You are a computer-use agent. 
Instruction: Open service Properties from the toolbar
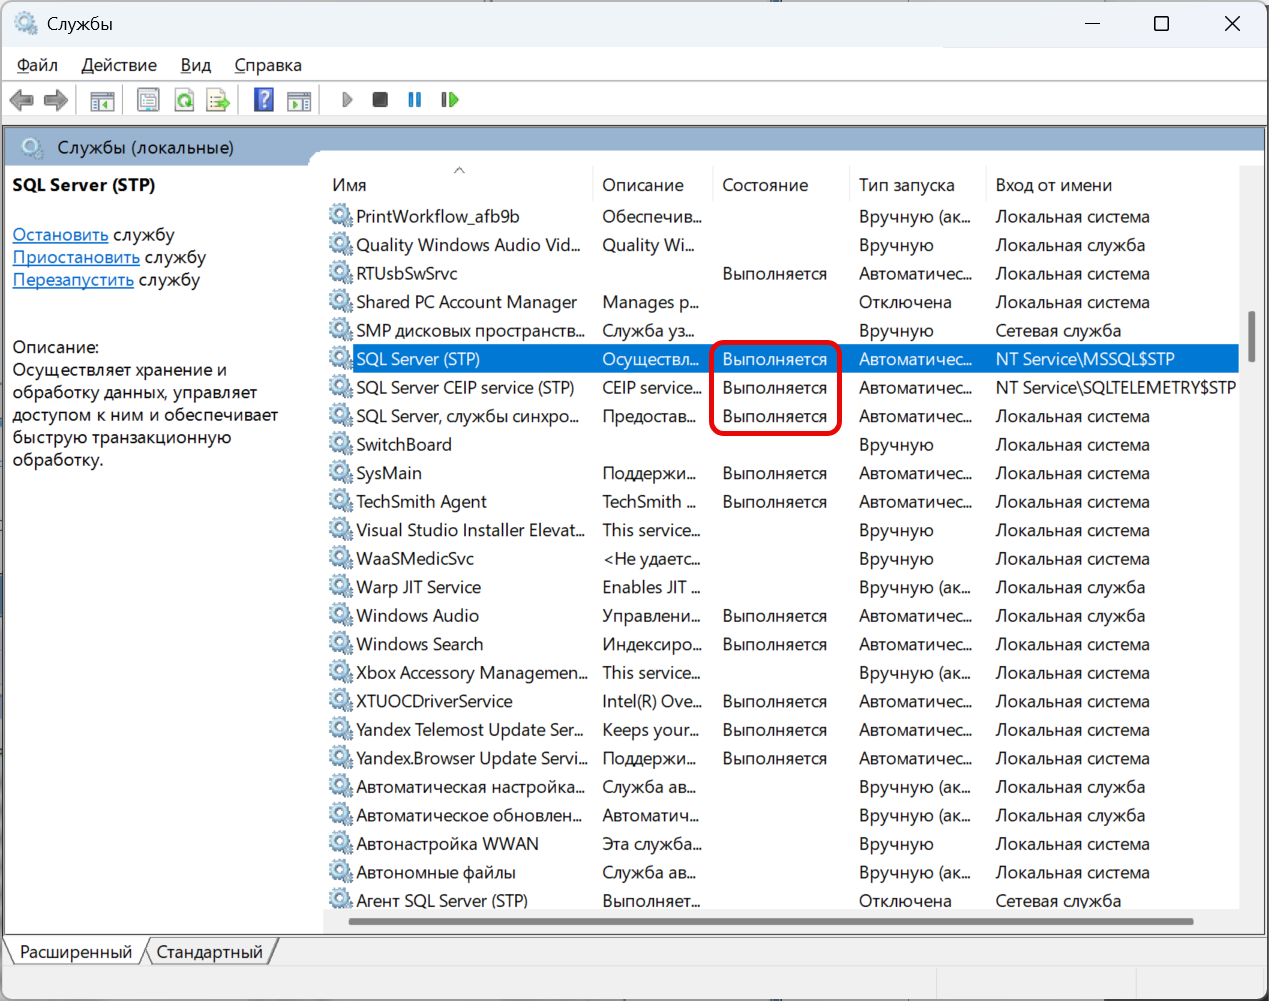(149, 100)
